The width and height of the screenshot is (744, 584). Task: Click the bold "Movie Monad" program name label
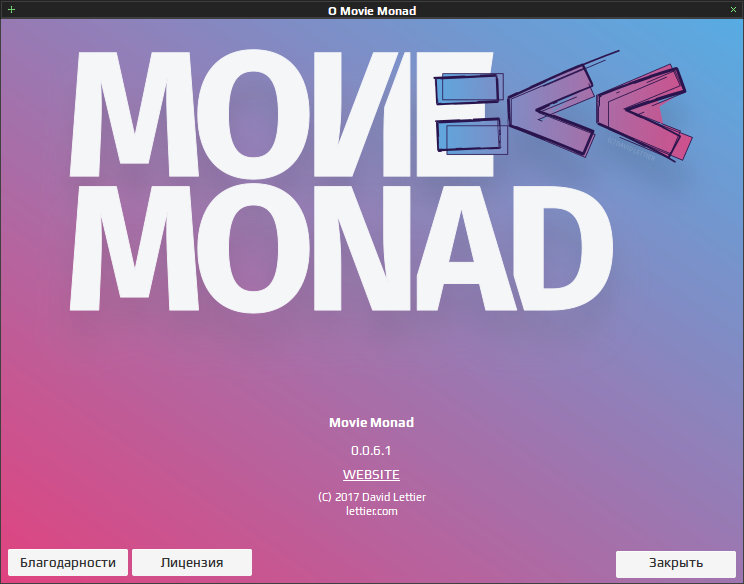coord(372,422)
